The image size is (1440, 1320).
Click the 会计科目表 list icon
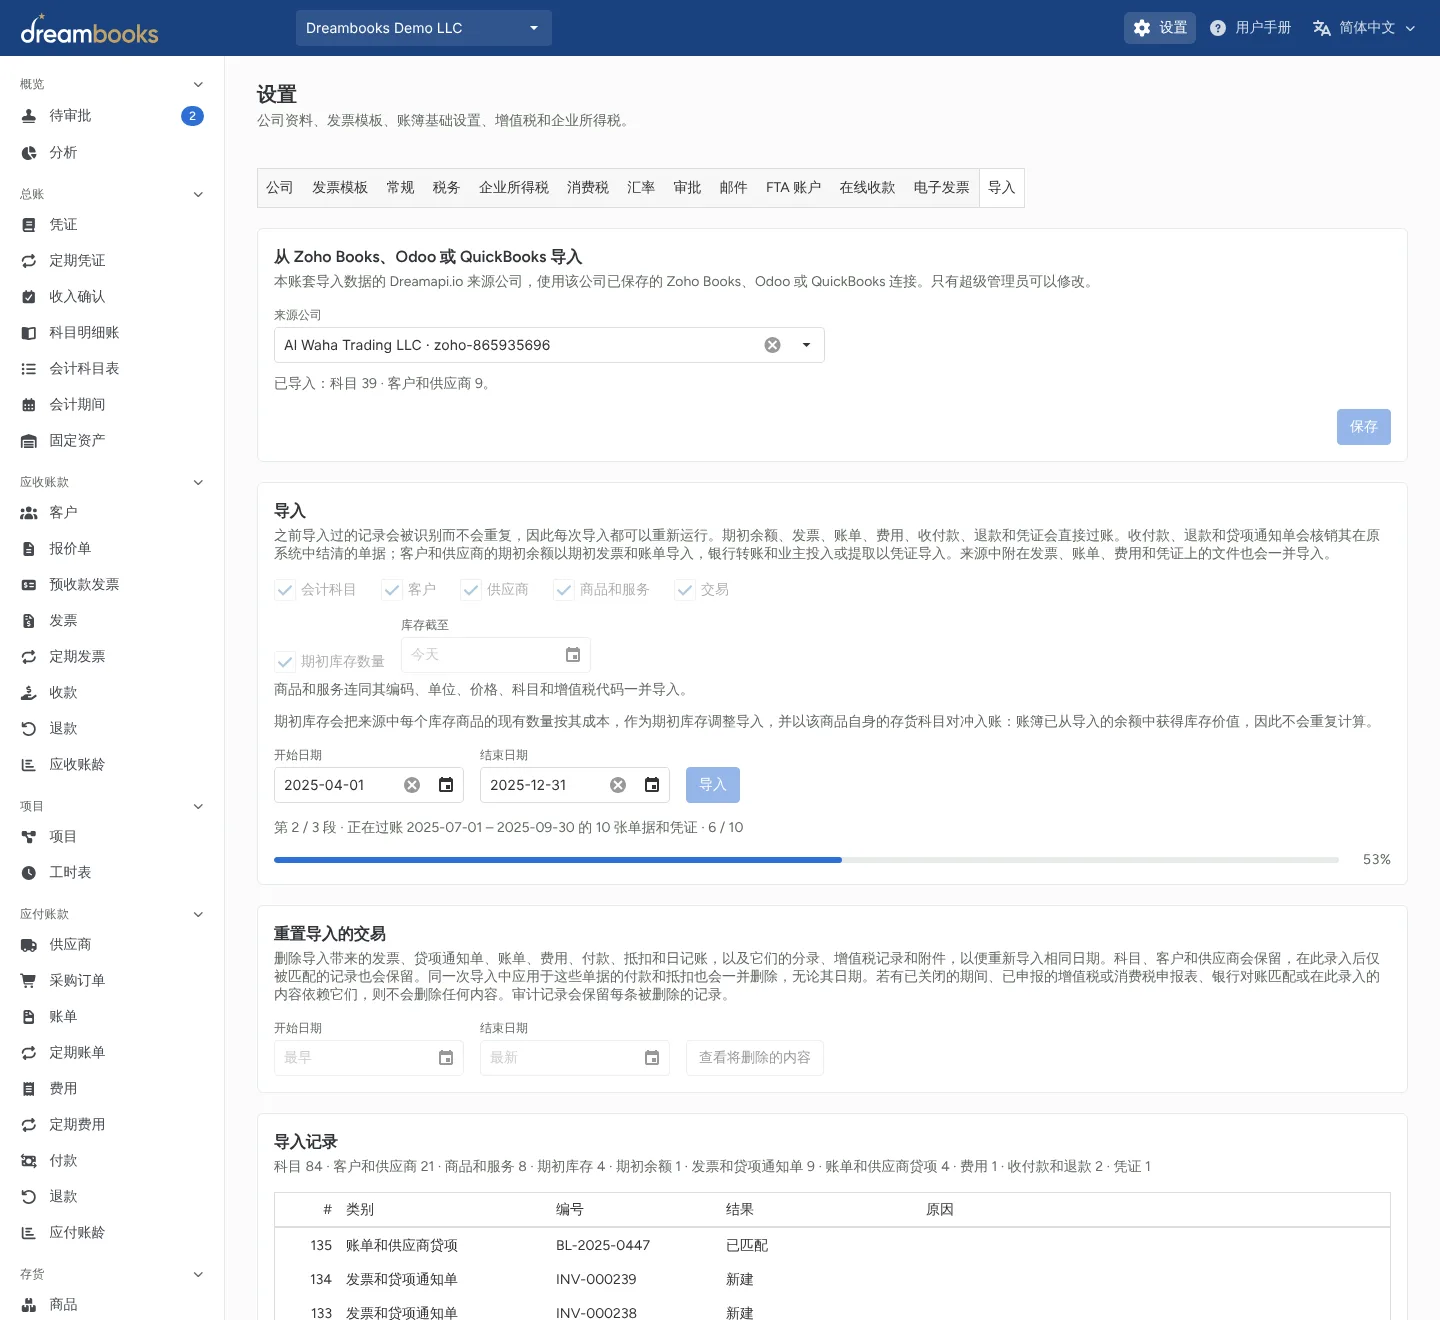[x=29, y=369]
